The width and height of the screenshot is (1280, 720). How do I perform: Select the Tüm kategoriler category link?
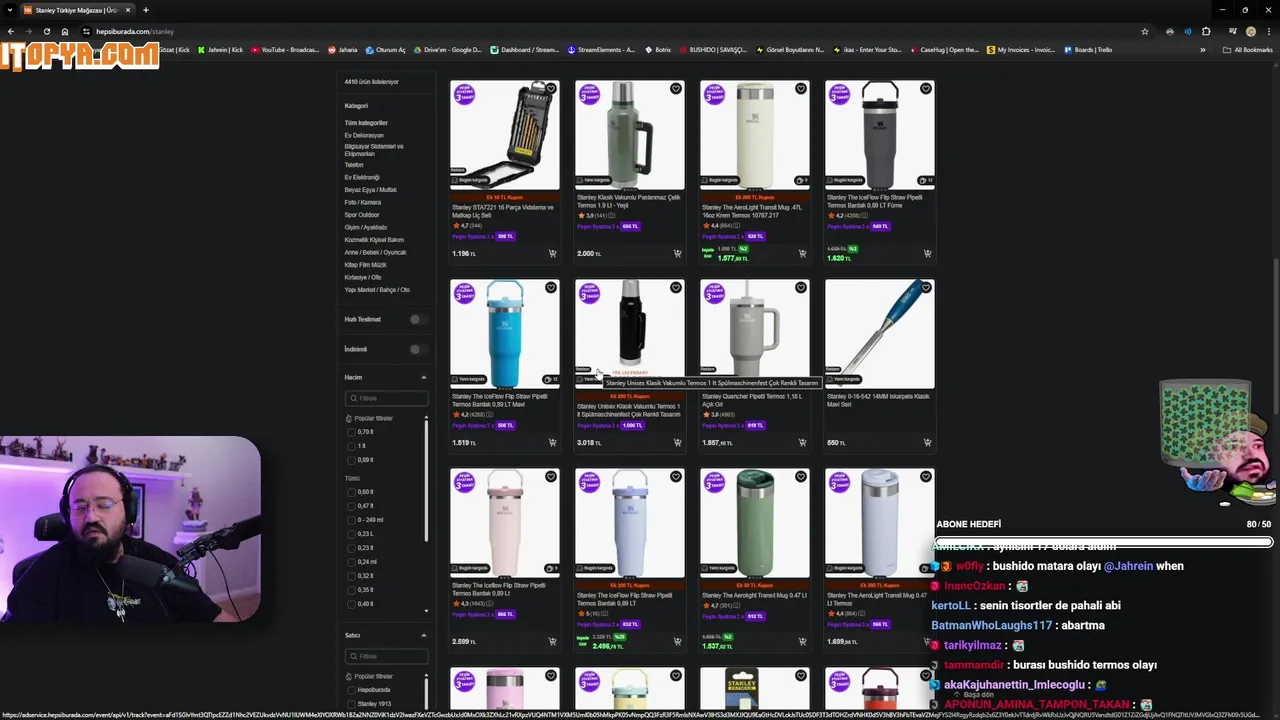[x=366, y=123]
